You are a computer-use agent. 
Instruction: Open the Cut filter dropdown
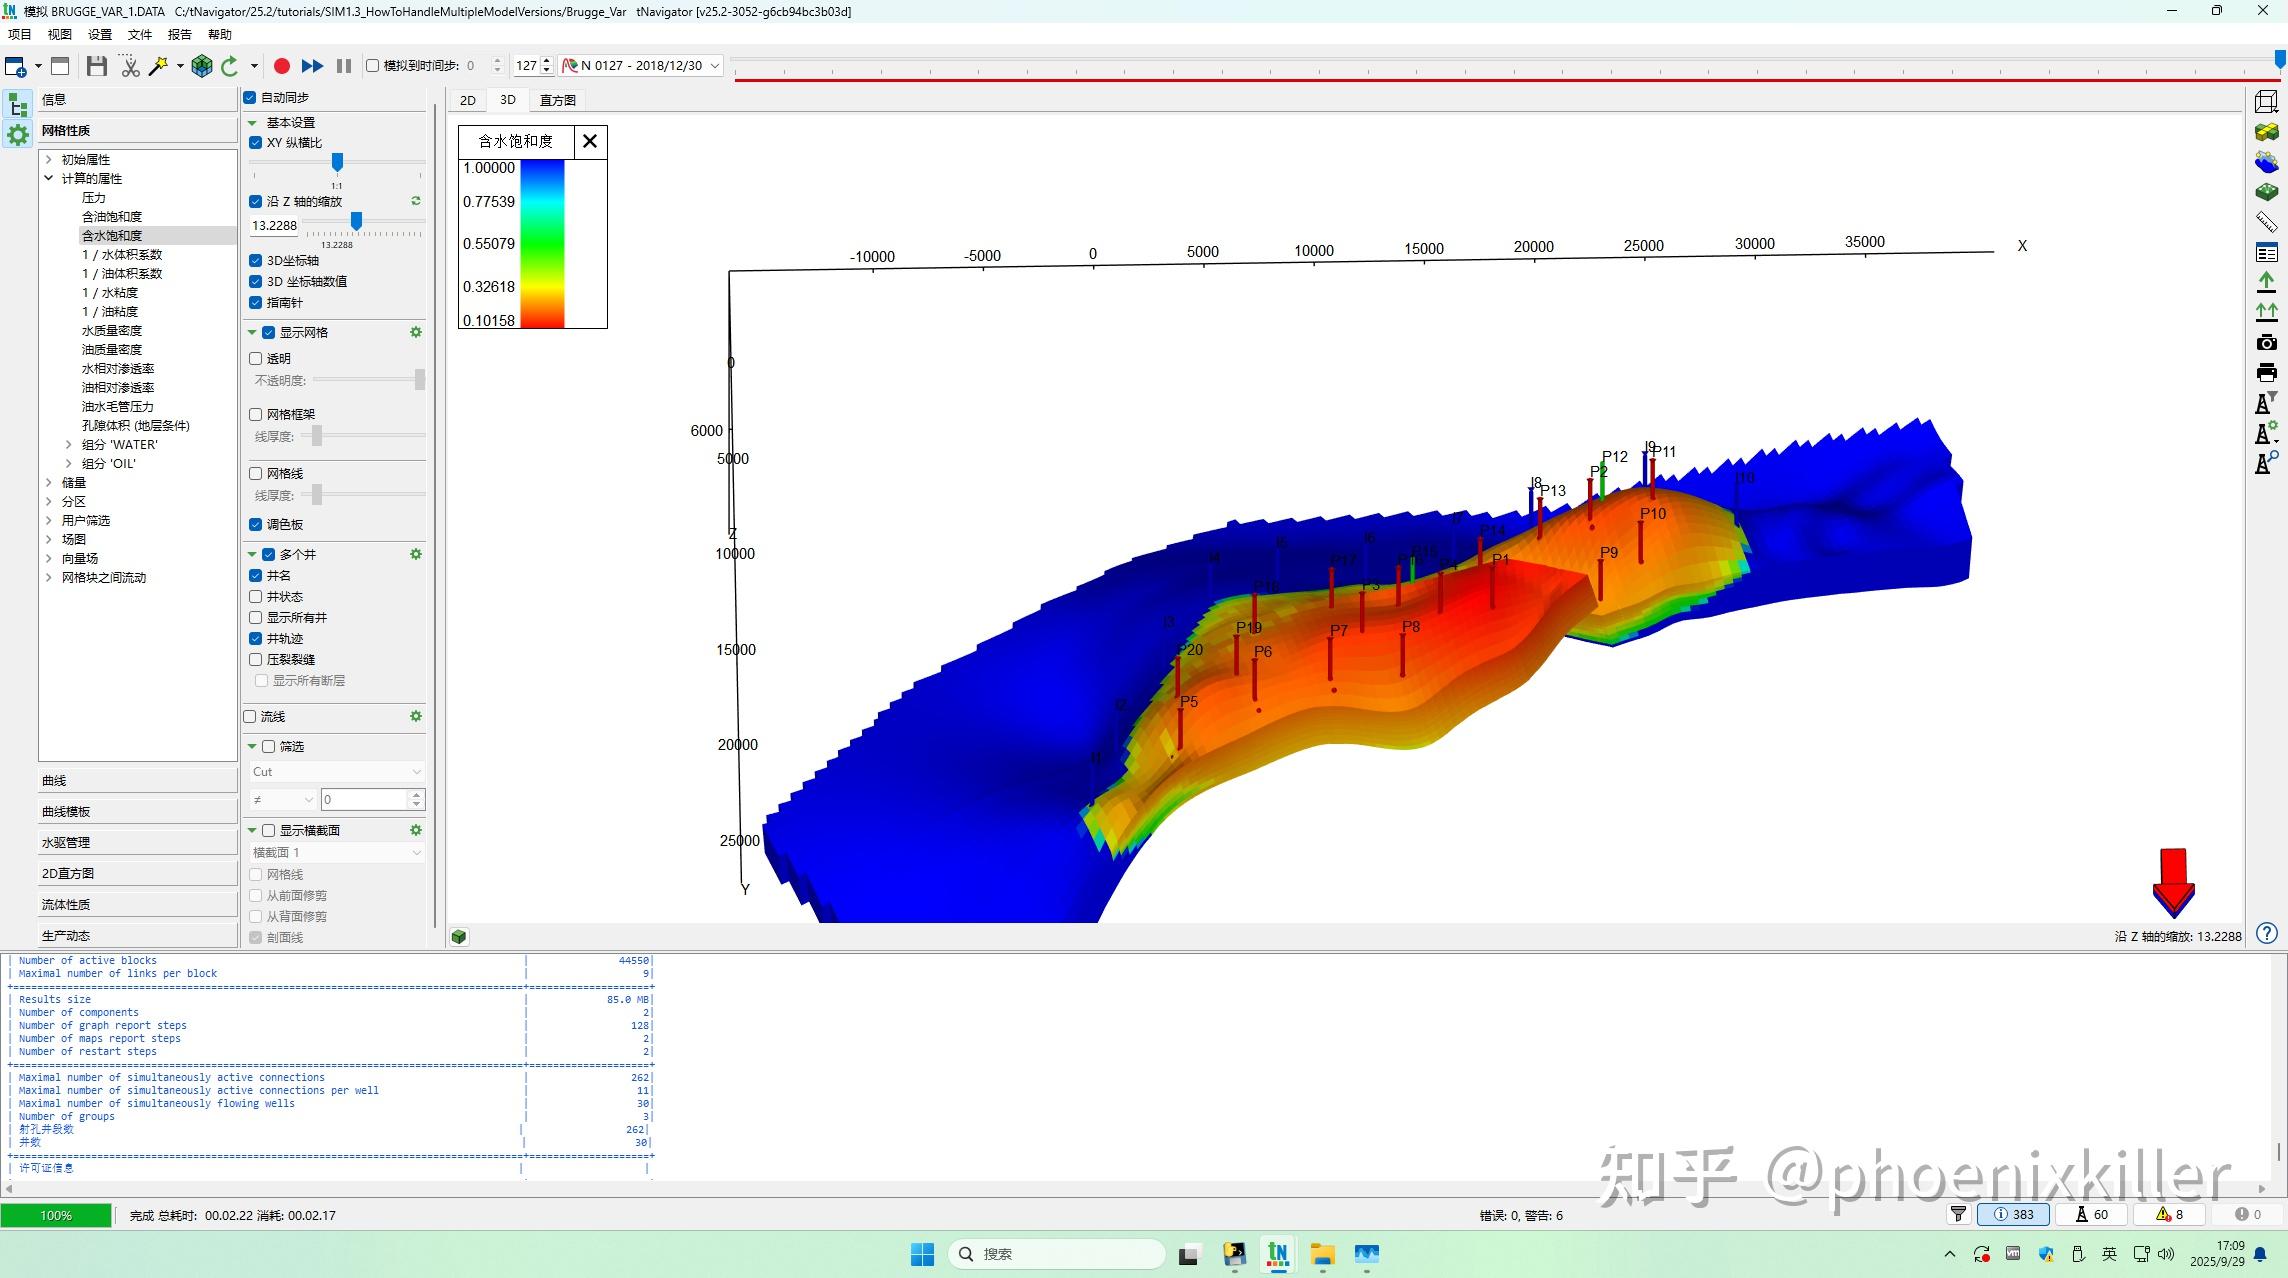pos(337,771)
